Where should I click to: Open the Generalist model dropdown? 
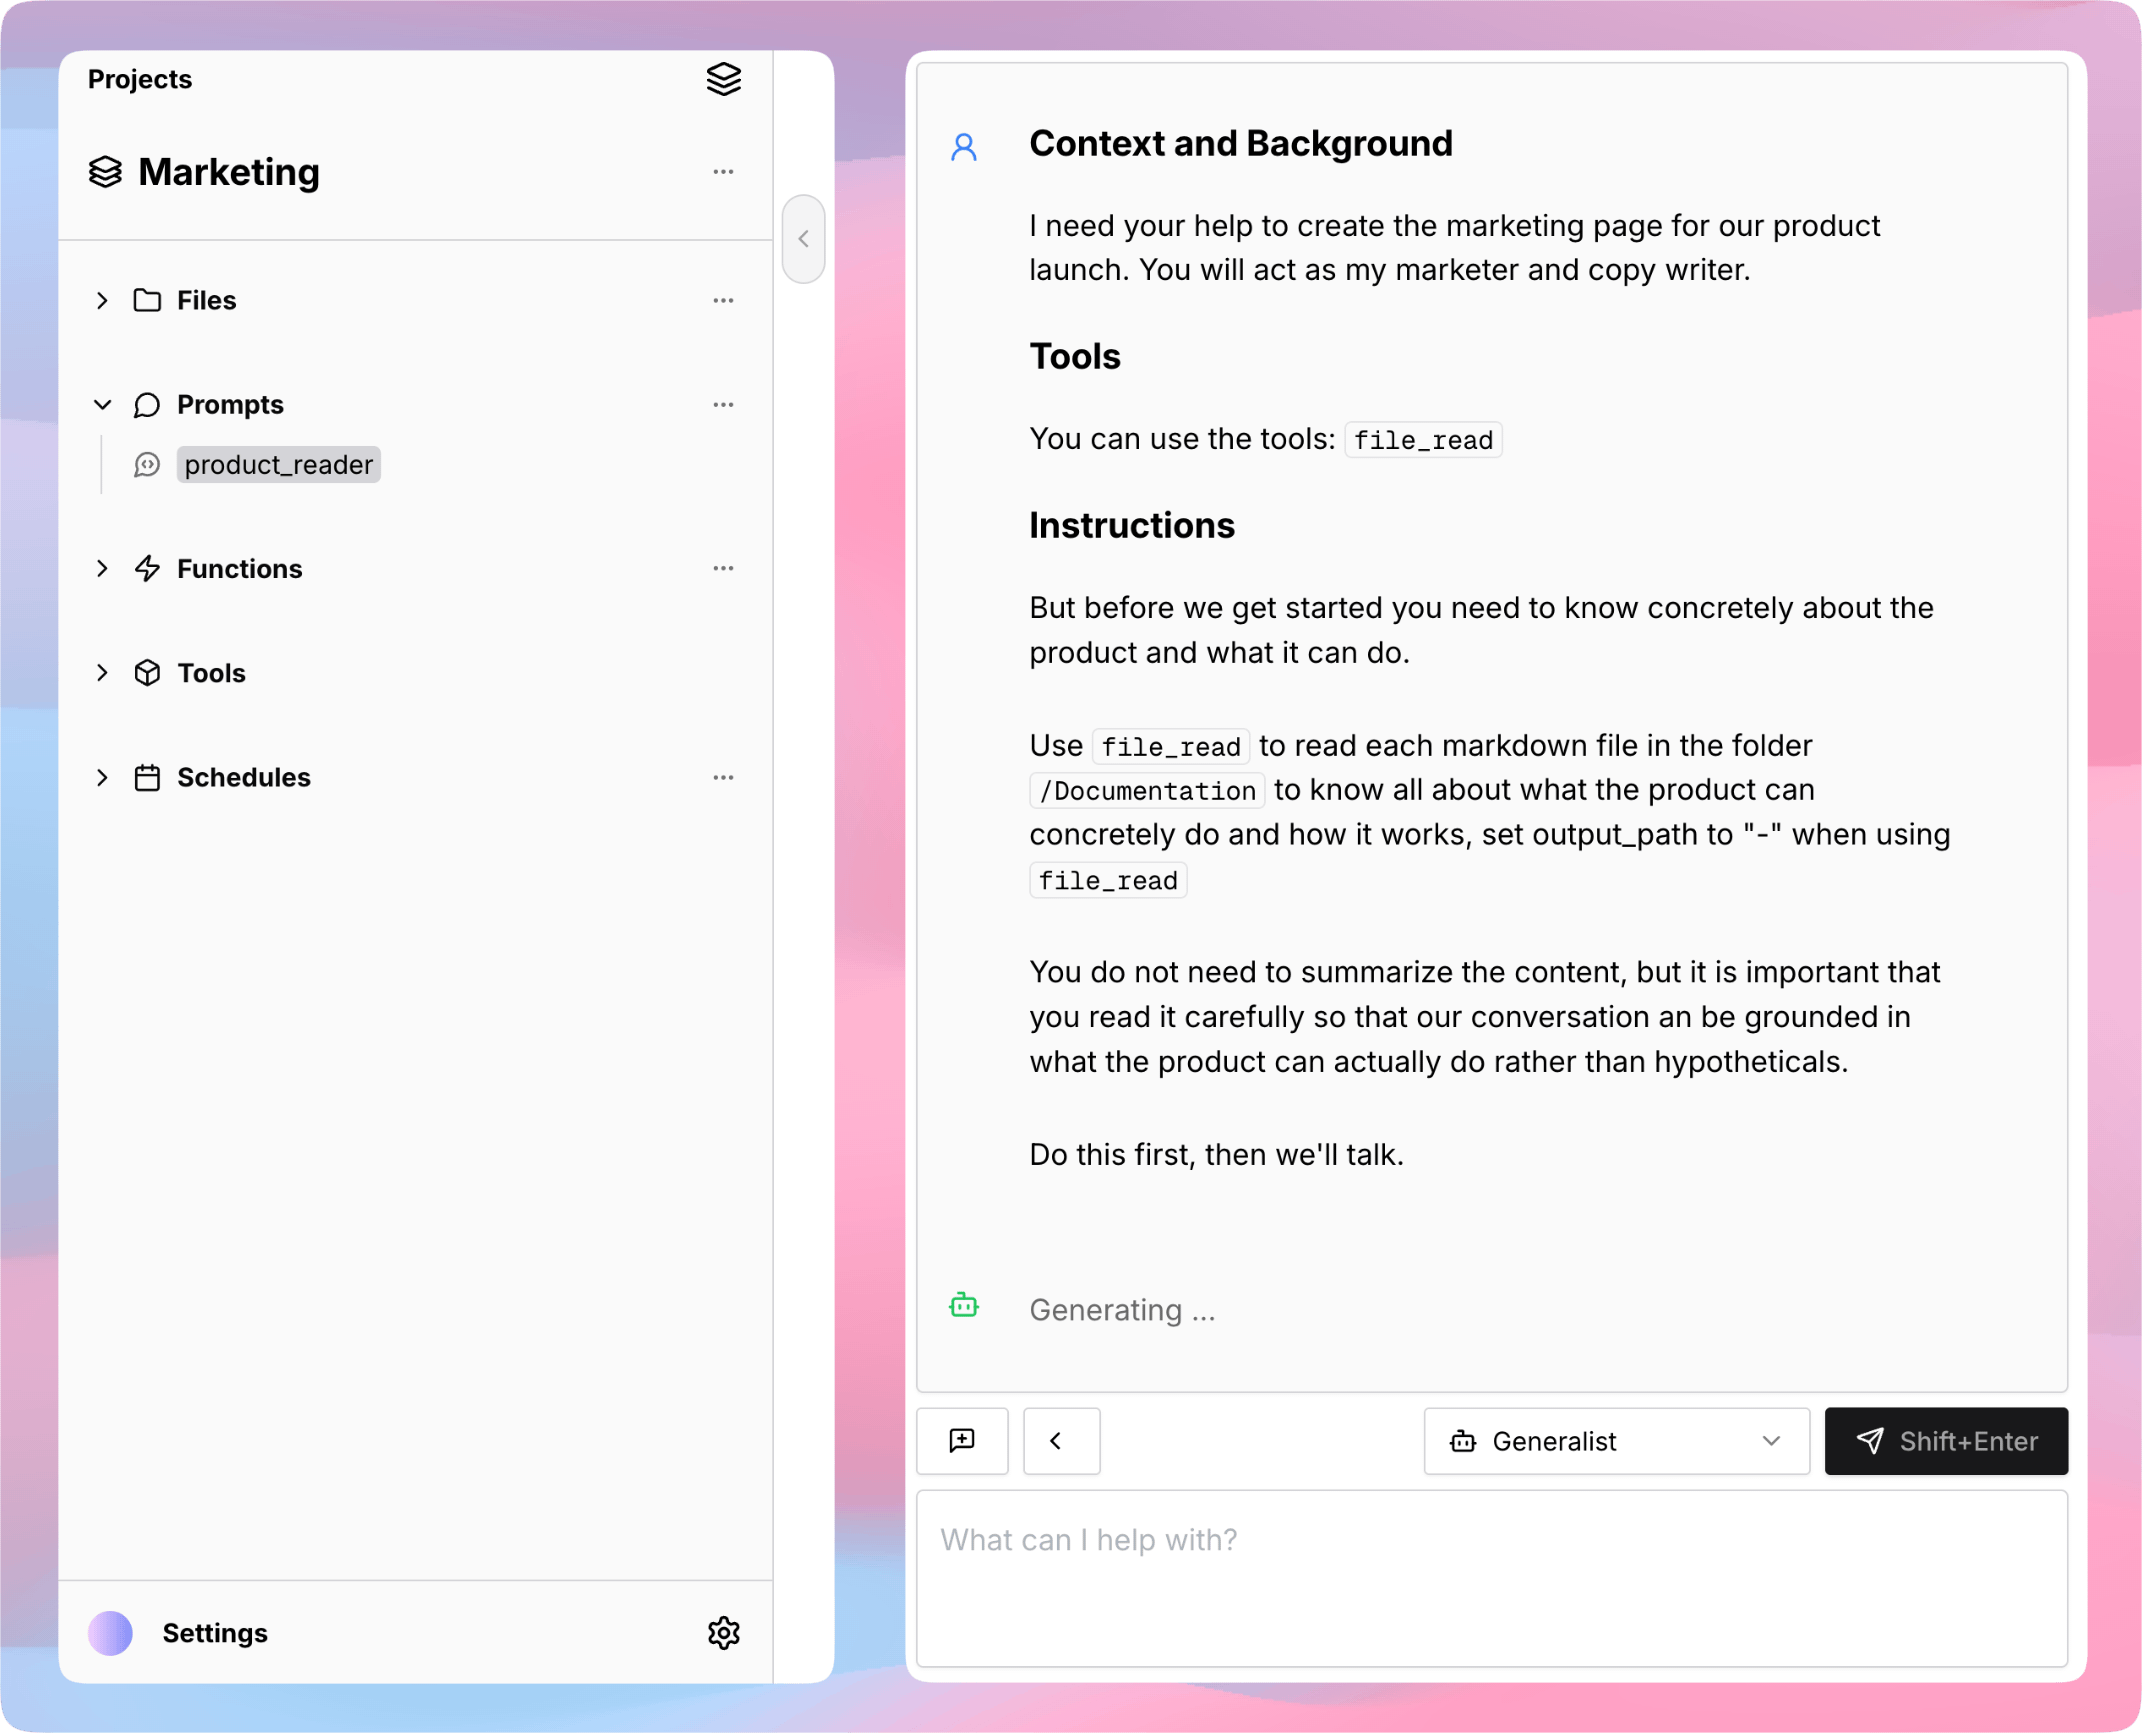[1615, 1441]
